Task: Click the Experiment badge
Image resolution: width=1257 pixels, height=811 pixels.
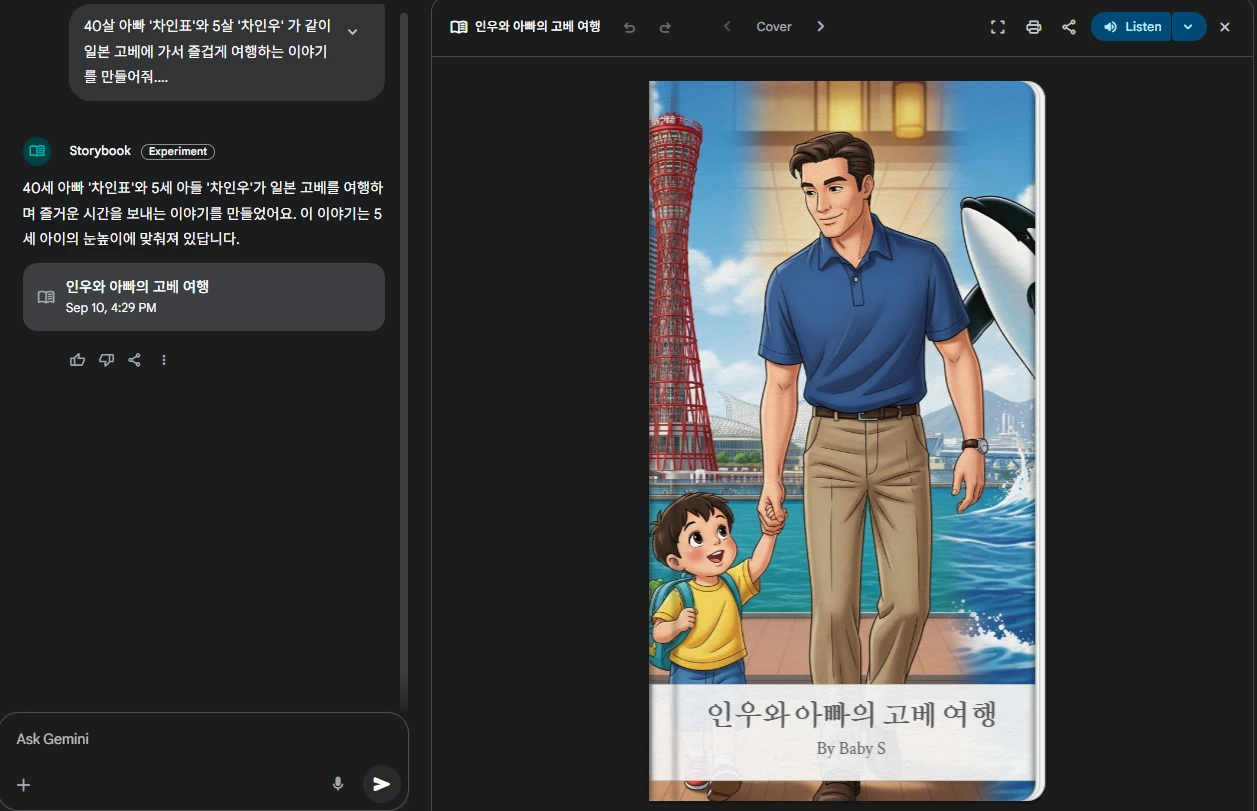Action: click(178, 152)
